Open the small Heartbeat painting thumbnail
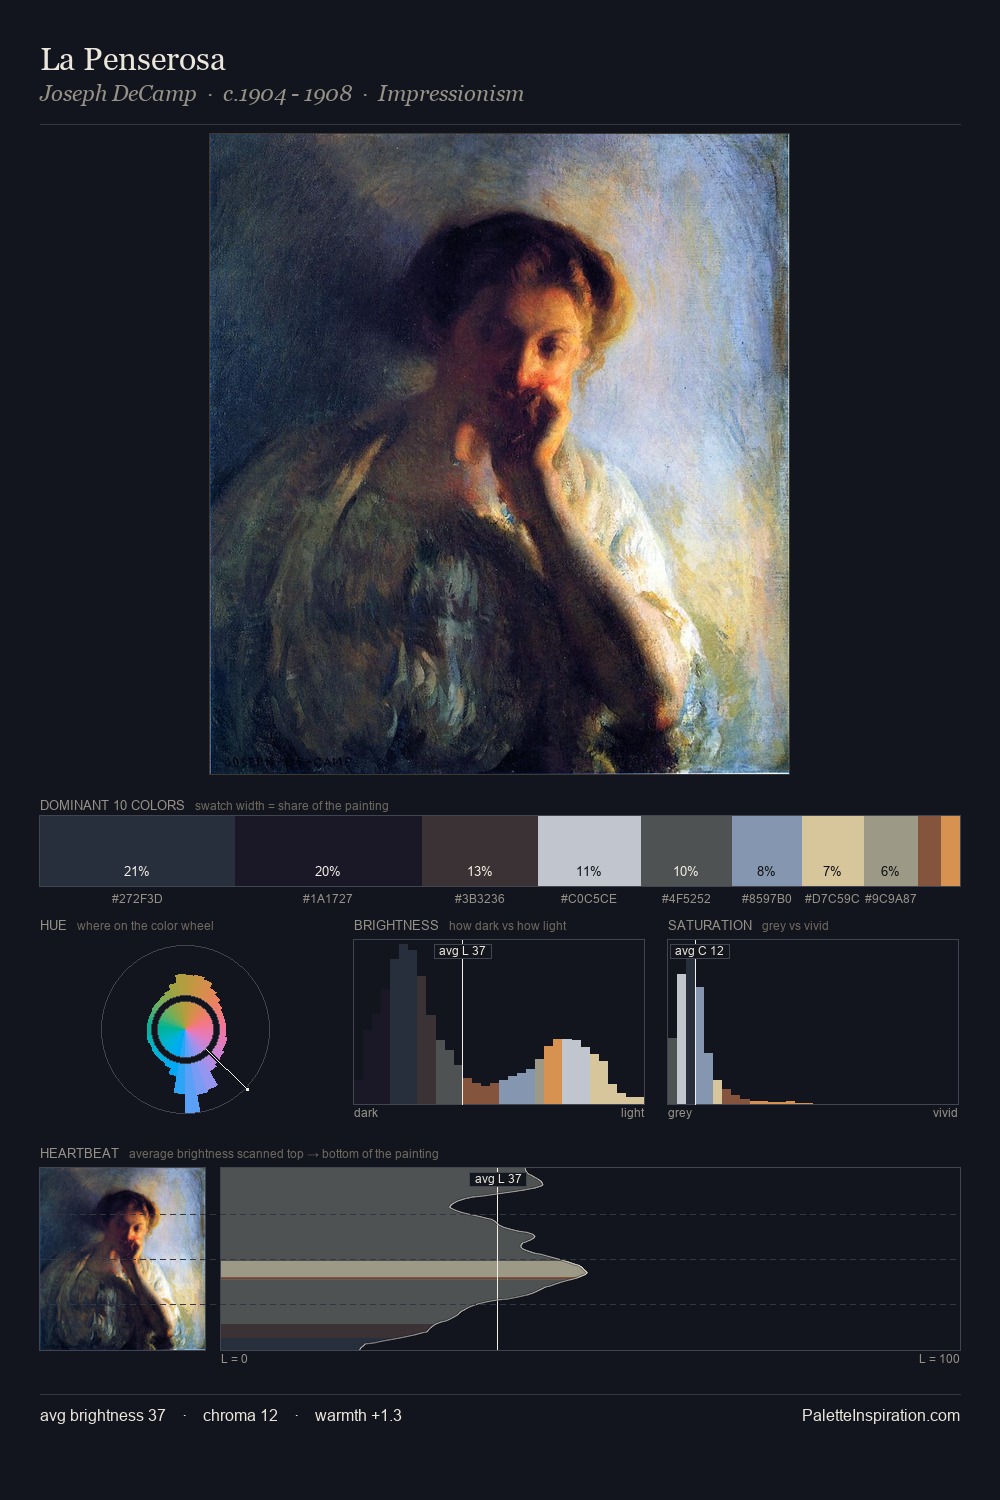Viewport: 1000px width, 1500px height. (x=123, y=1259)
